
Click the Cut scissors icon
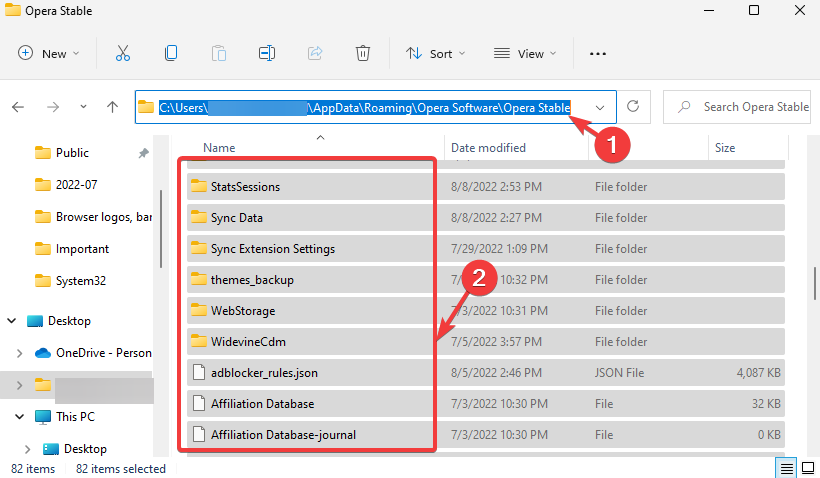[123, 53]
